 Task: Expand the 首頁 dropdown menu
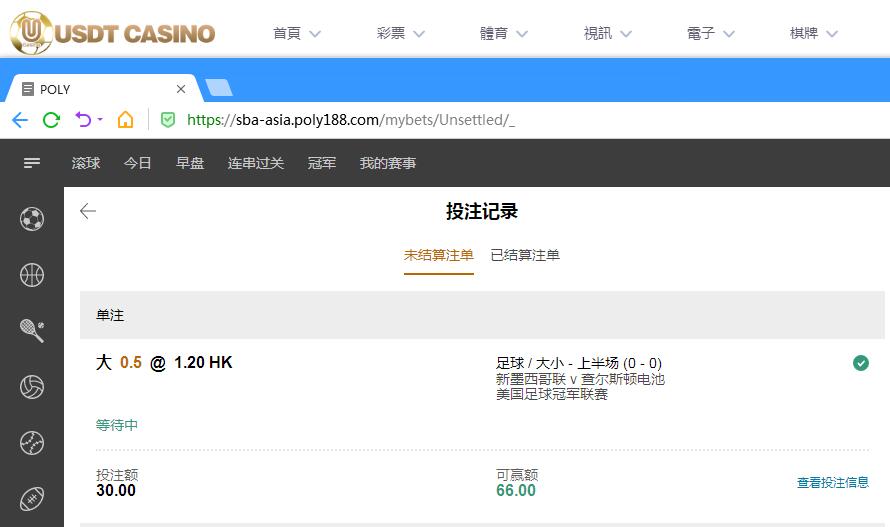click(297, 33)
